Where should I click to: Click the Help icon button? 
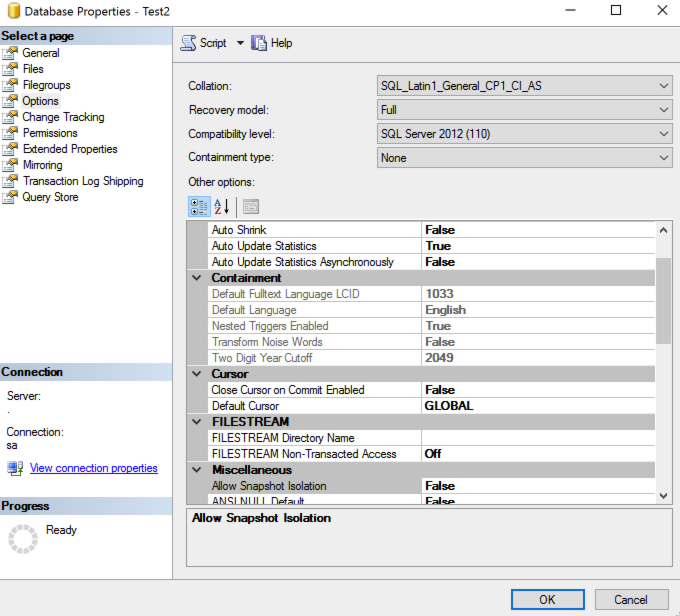click(x=259, y=43)
